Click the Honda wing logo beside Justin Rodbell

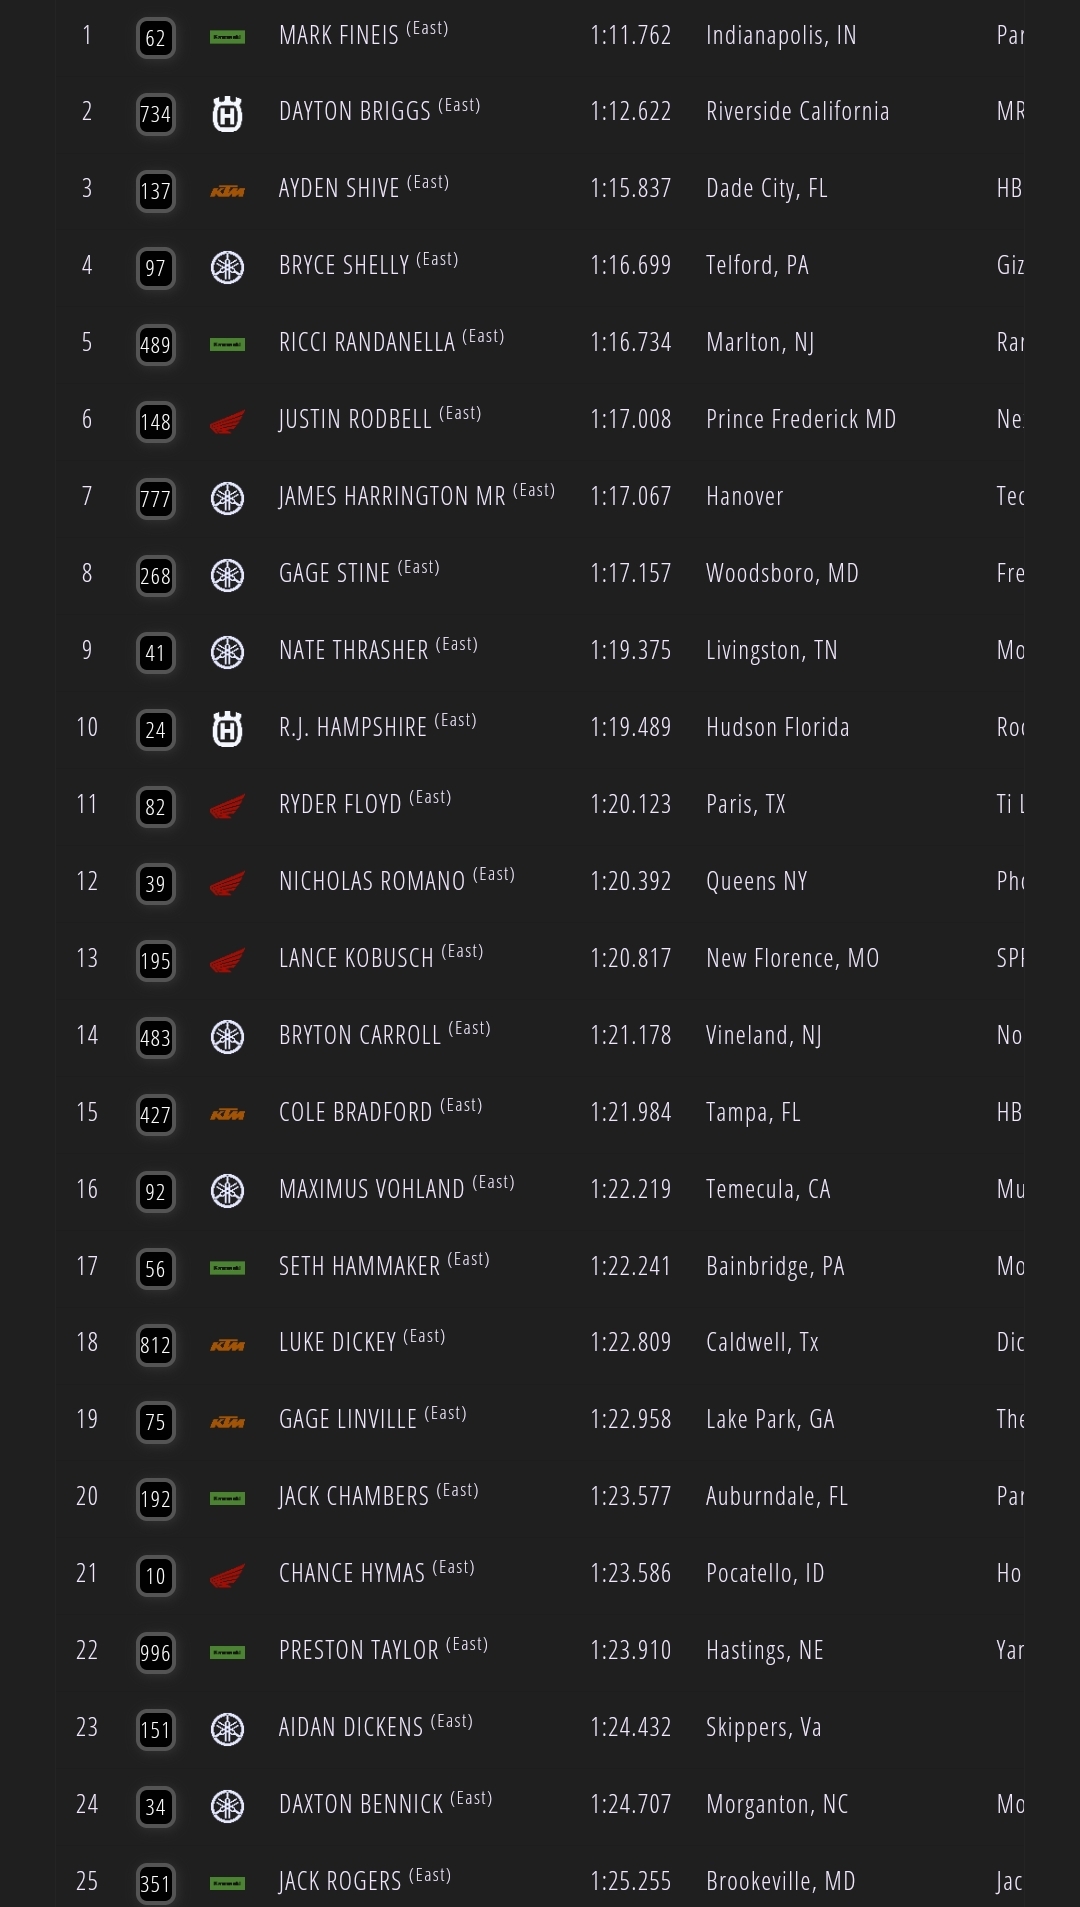point(227,422)
